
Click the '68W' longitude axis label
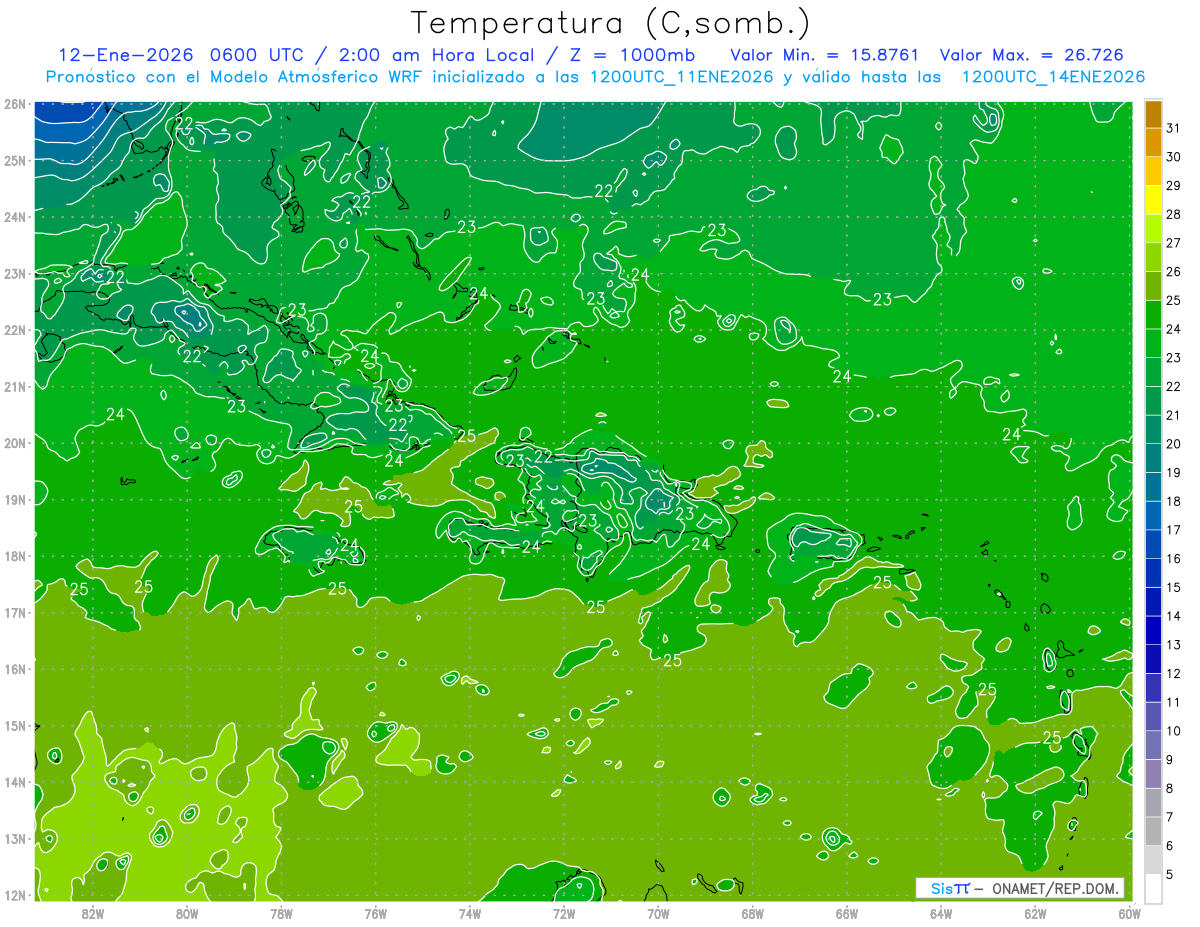click(x=752, y=913)
